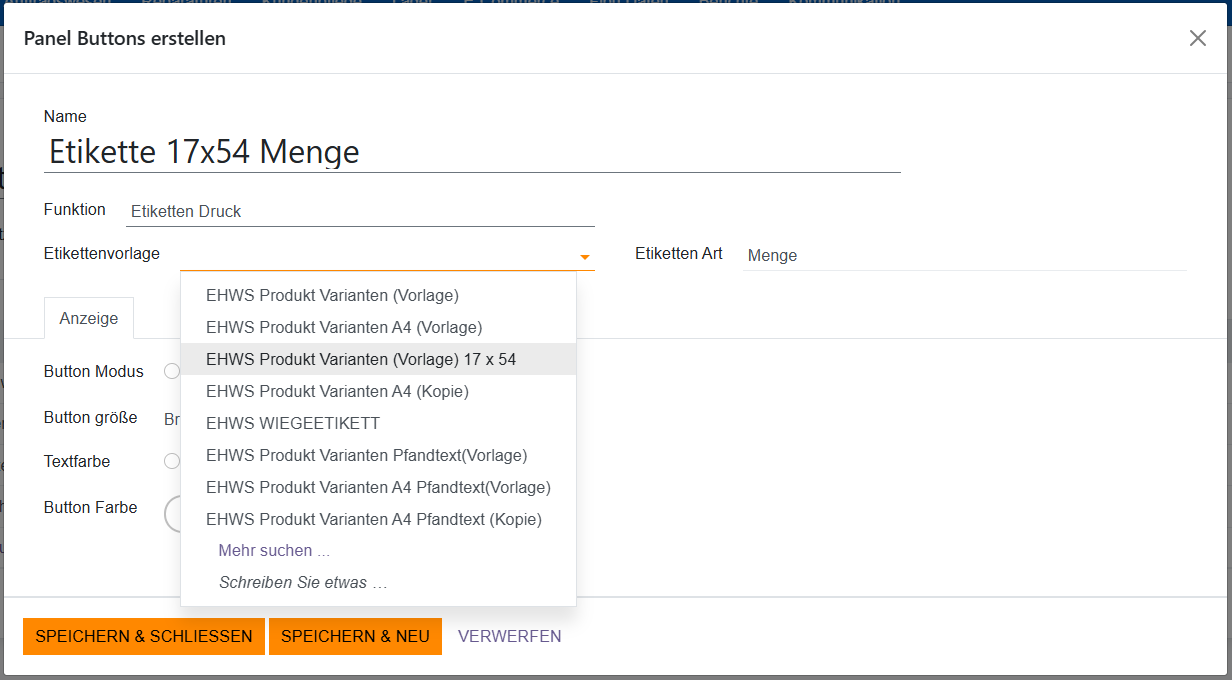Screen dimensions: 1232x680
Task: Open the Etikettenvorlage dropdown arrow
Action: coord(584,257)
